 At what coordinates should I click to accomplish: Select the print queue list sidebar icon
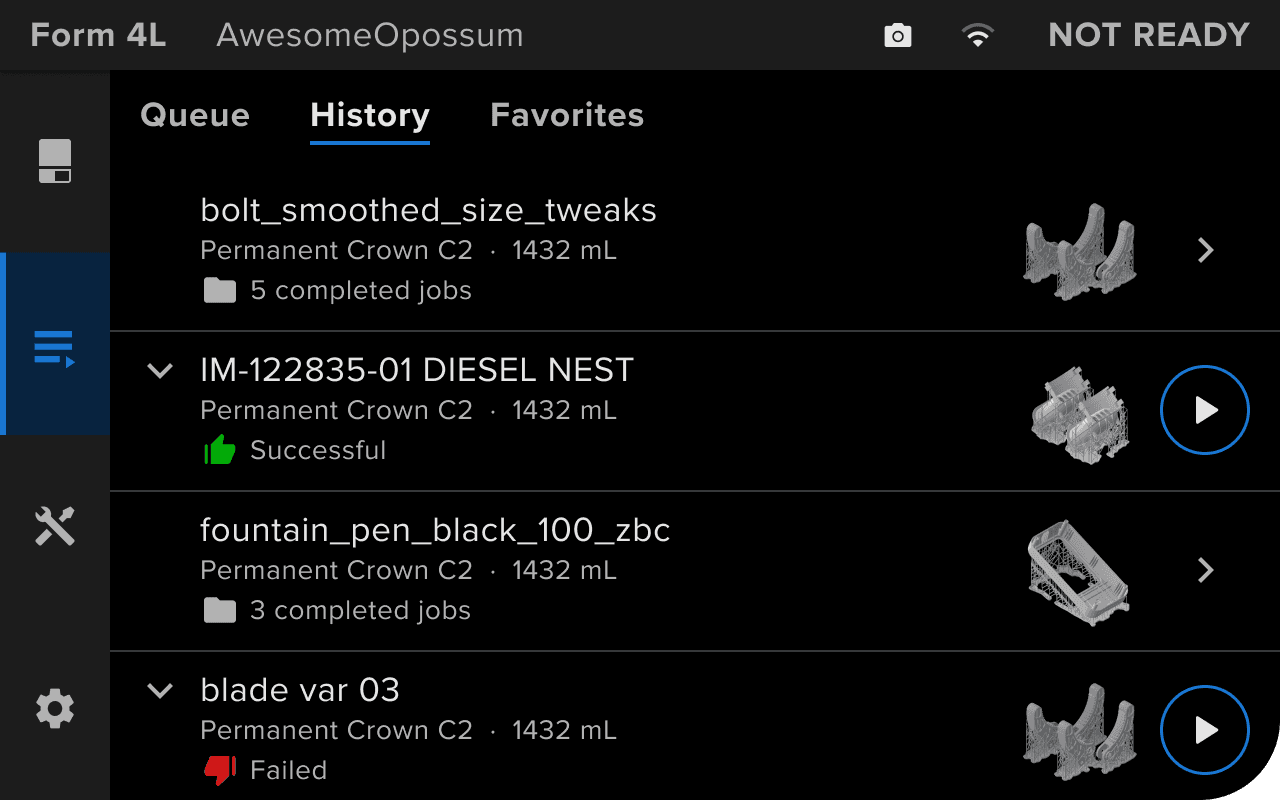point(55,348)
